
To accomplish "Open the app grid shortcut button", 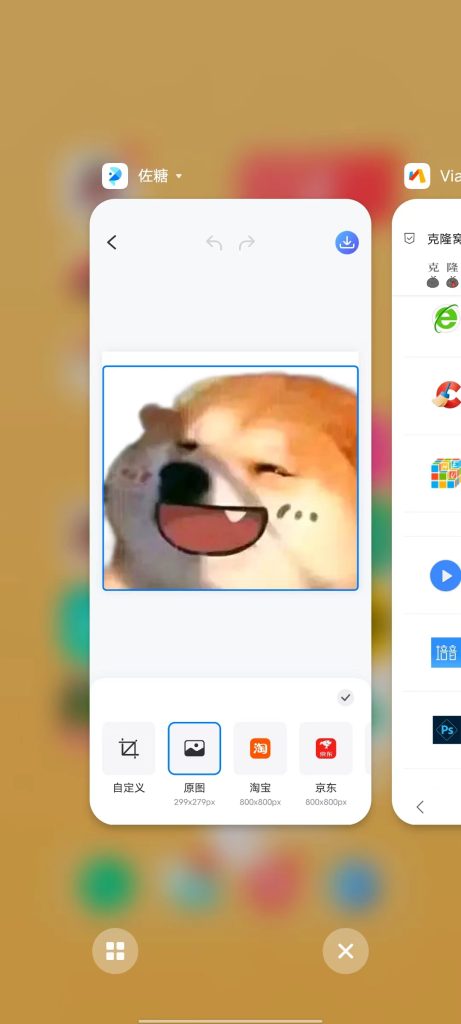I will point(115,951).
